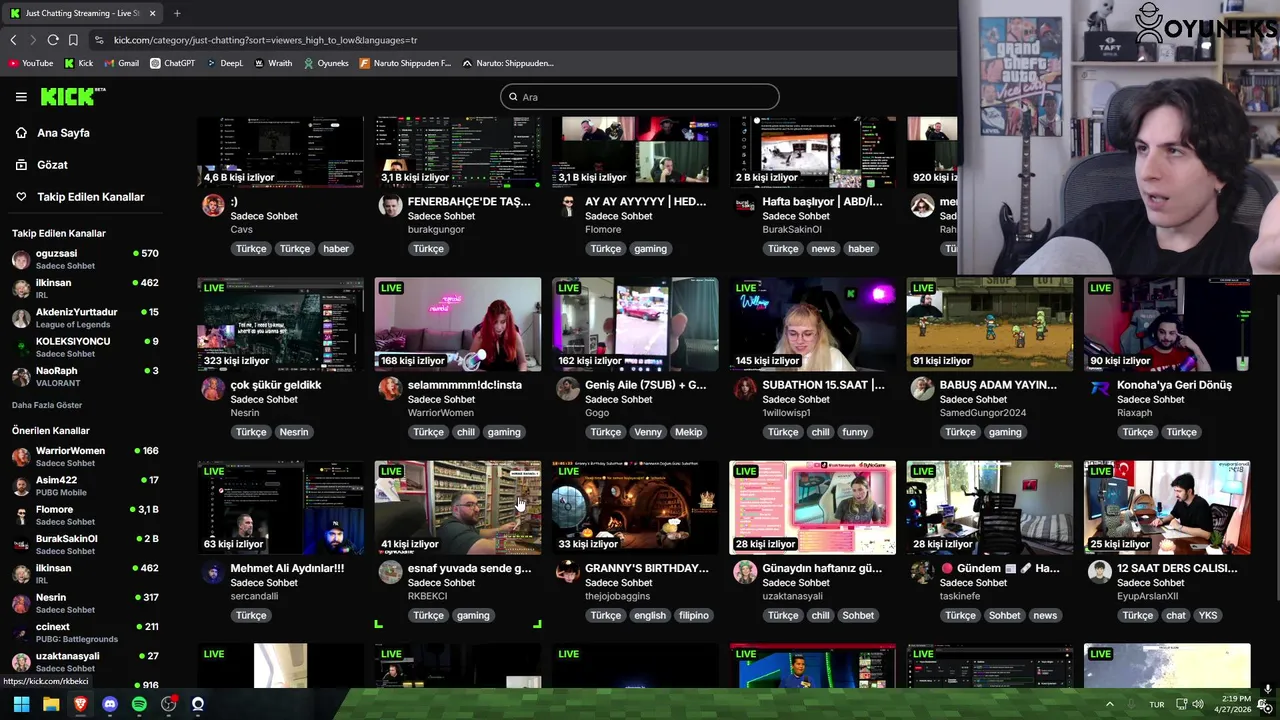This screenshot has height=720, width=1280.
Task: Open oguzsasi channel from followed list
Action: tap(85, 259)
